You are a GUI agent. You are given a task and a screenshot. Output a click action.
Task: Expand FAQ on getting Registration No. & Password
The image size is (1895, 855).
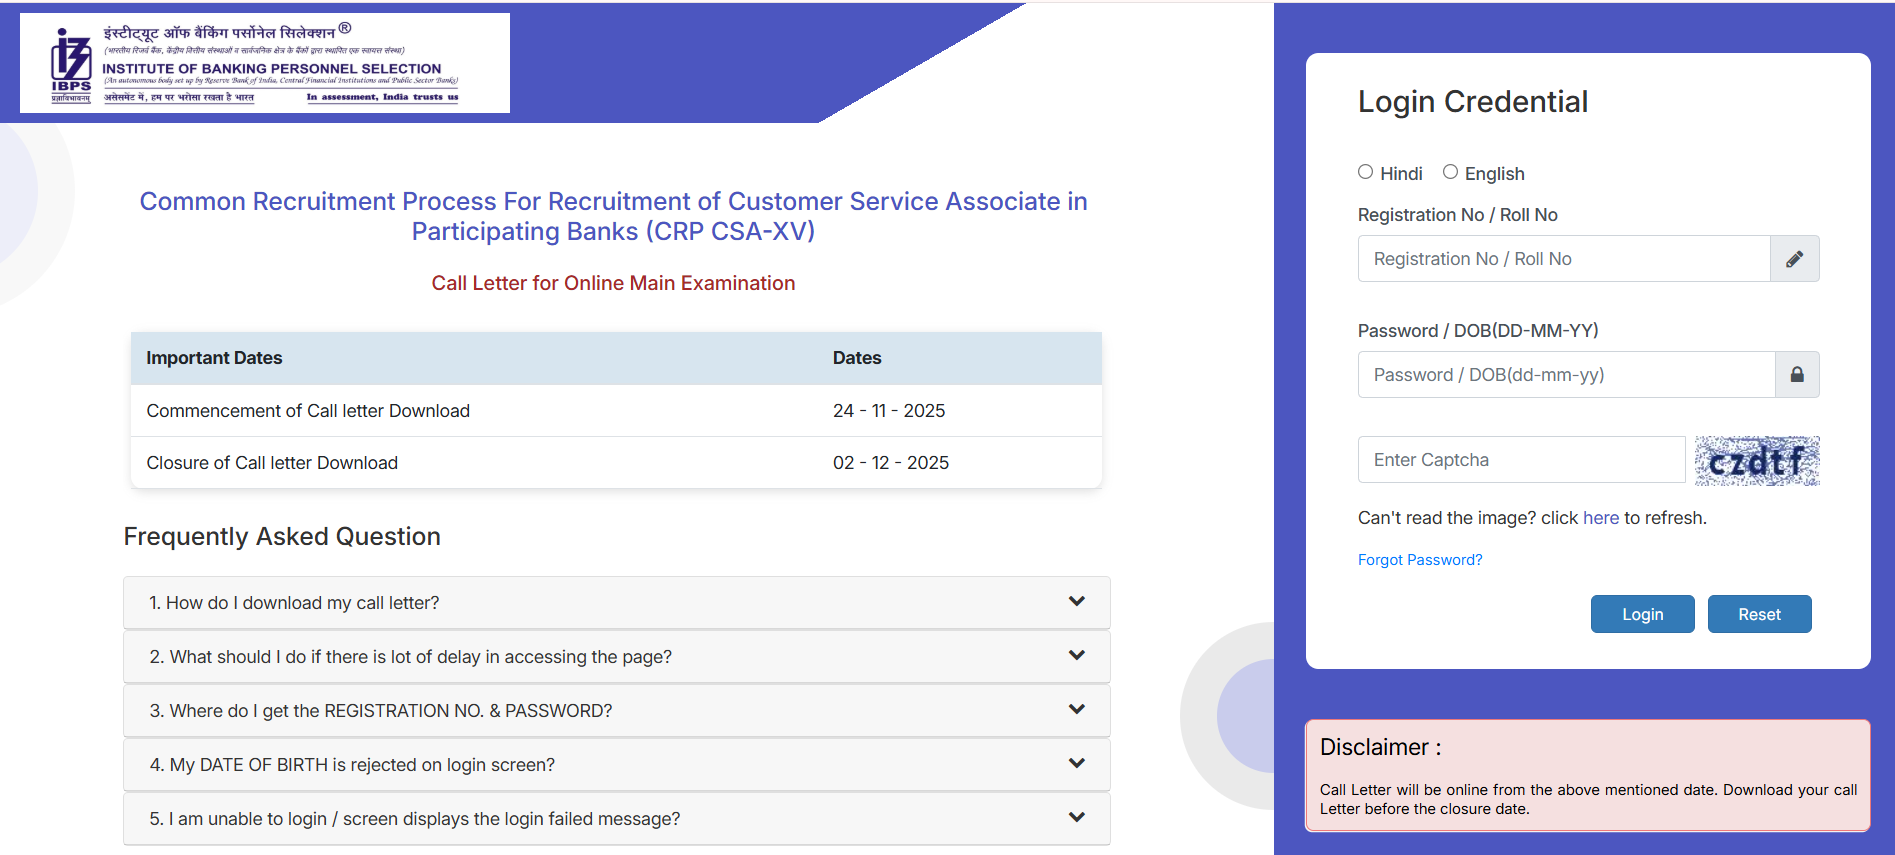point(380,711)
